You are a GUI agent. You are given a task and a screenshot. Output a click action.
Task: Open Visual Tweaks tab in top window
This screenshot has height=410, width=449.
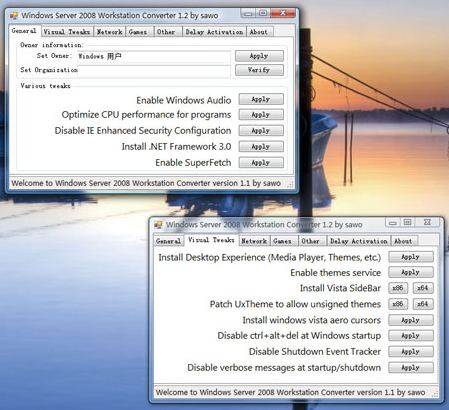coord(67,32)
